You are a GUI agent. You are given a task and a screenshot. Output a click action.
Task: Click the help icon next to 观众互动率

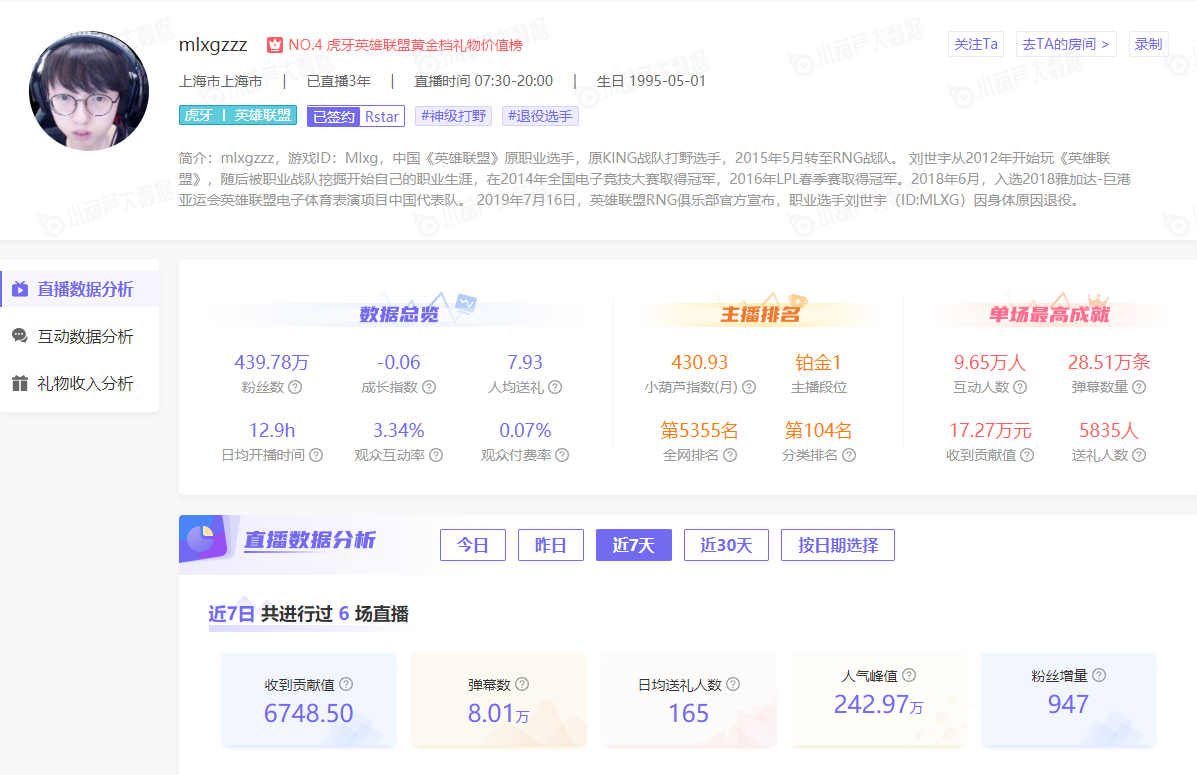click(x=436, y=455)
